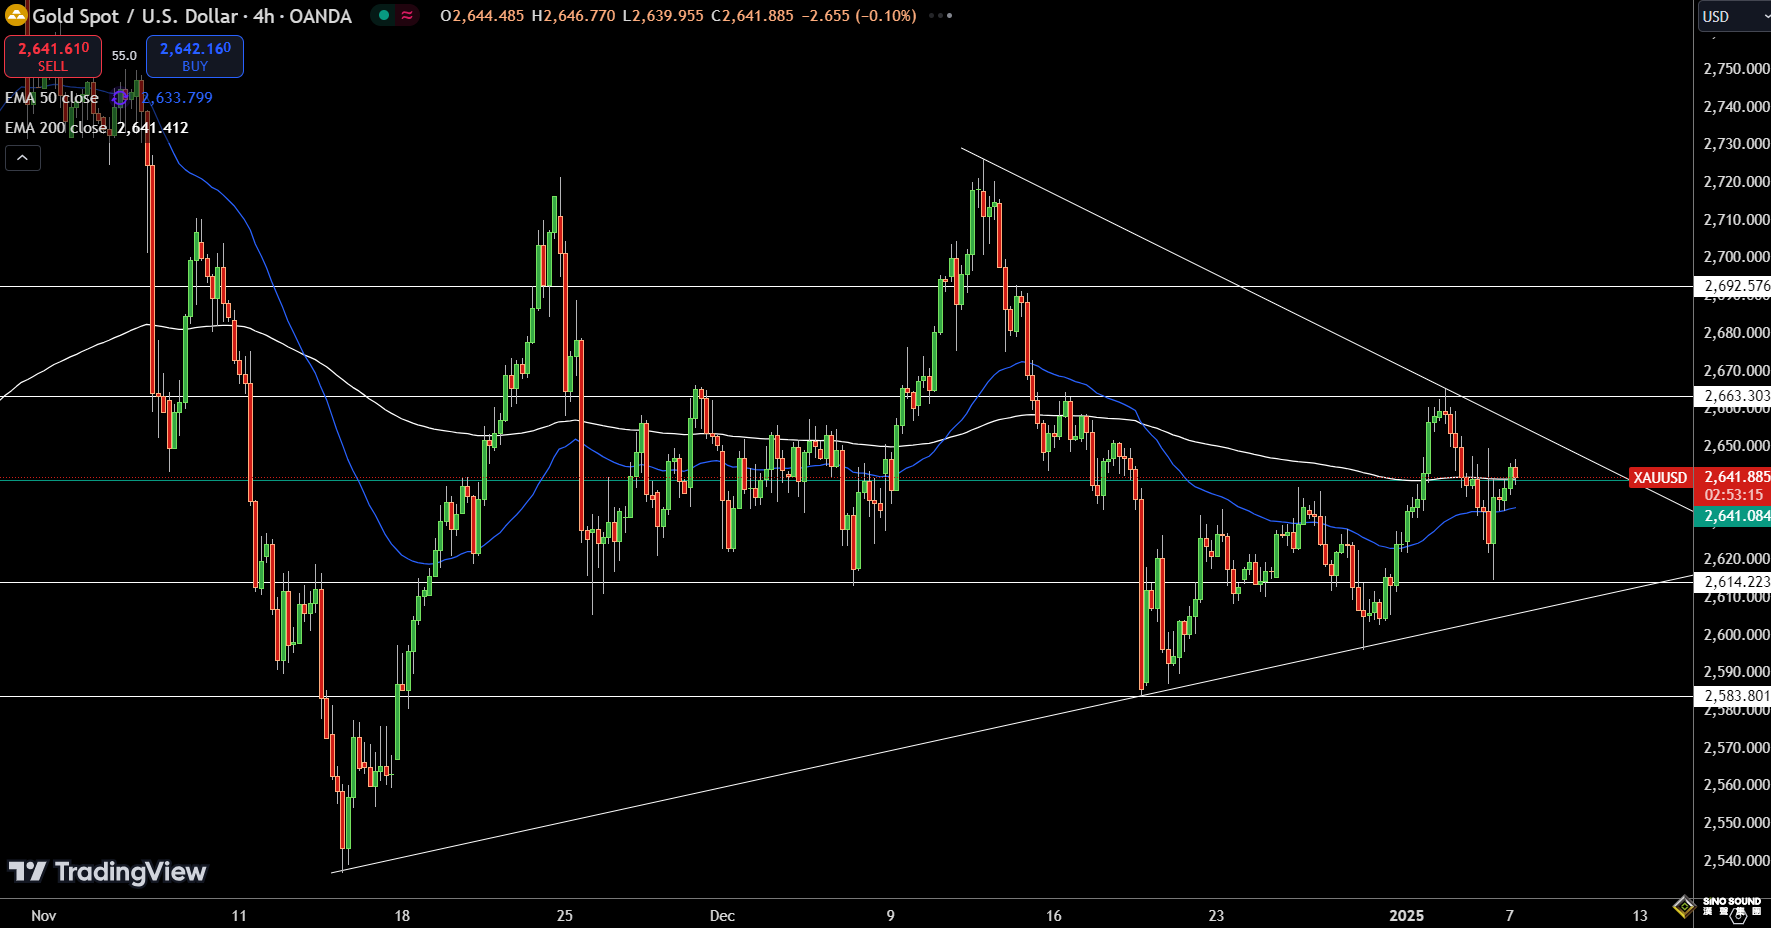Click the 2025 label on time axis

[1406, 915]
